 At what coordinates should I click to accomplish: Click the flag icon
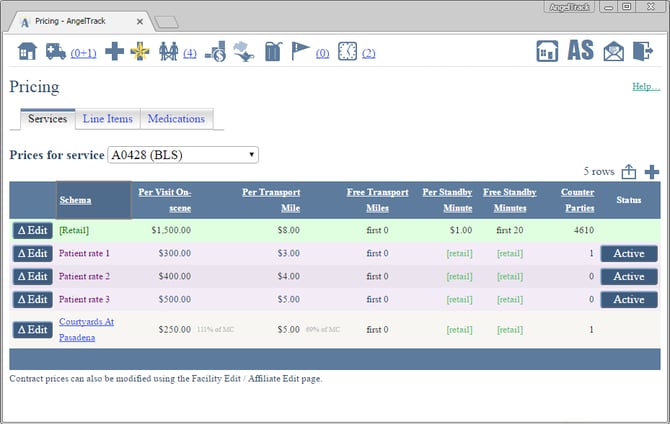300,52
